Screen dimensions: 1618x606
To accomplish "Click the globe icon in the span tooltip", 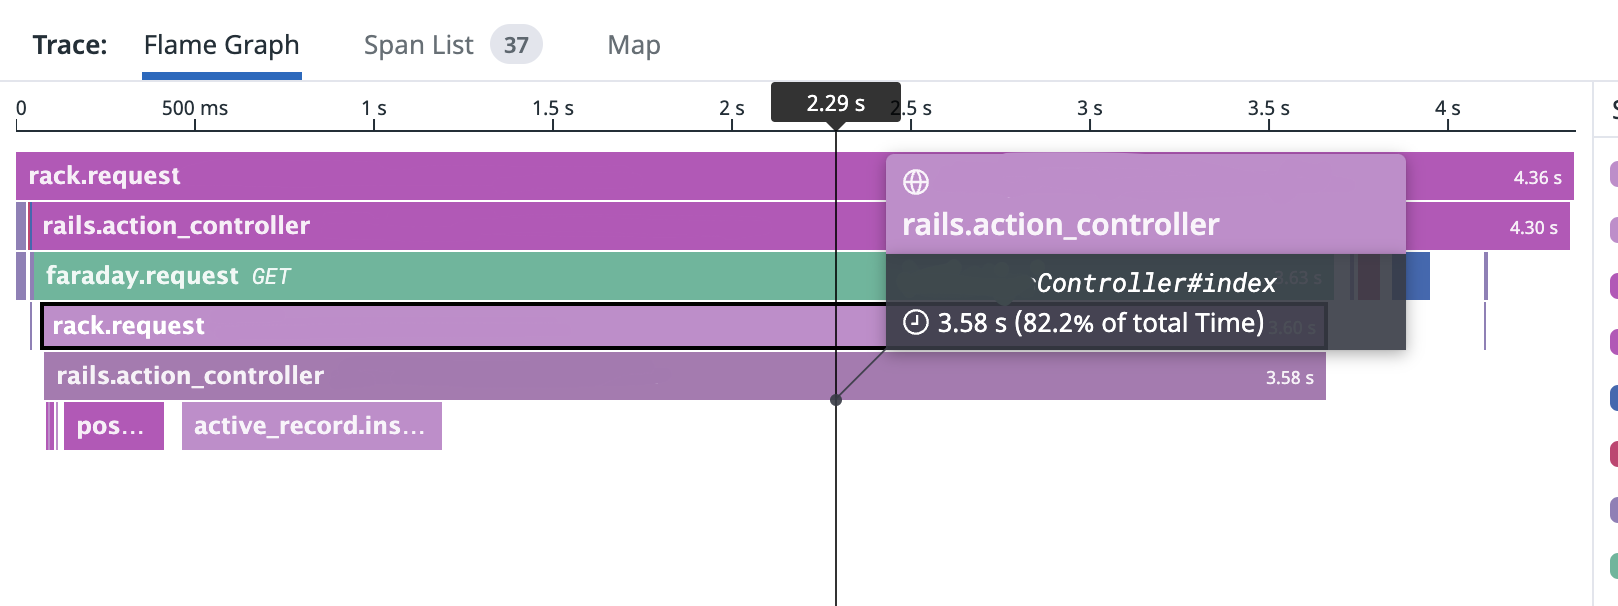I will (916, 182).
